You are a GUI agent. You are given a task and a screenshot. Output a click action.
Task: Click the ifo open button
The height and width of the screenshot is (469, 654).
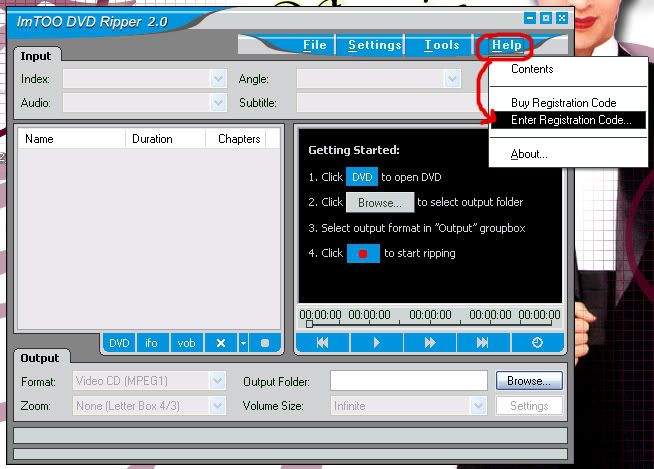click(151, 343)
